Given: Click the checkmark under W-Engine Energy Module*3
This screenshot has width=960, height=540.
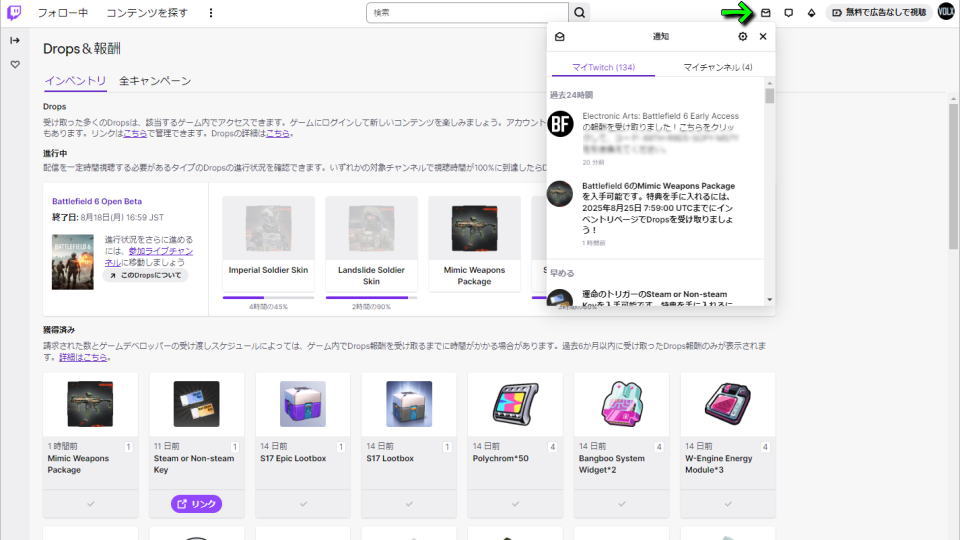Looking at the screenshot, I should 727,504.
